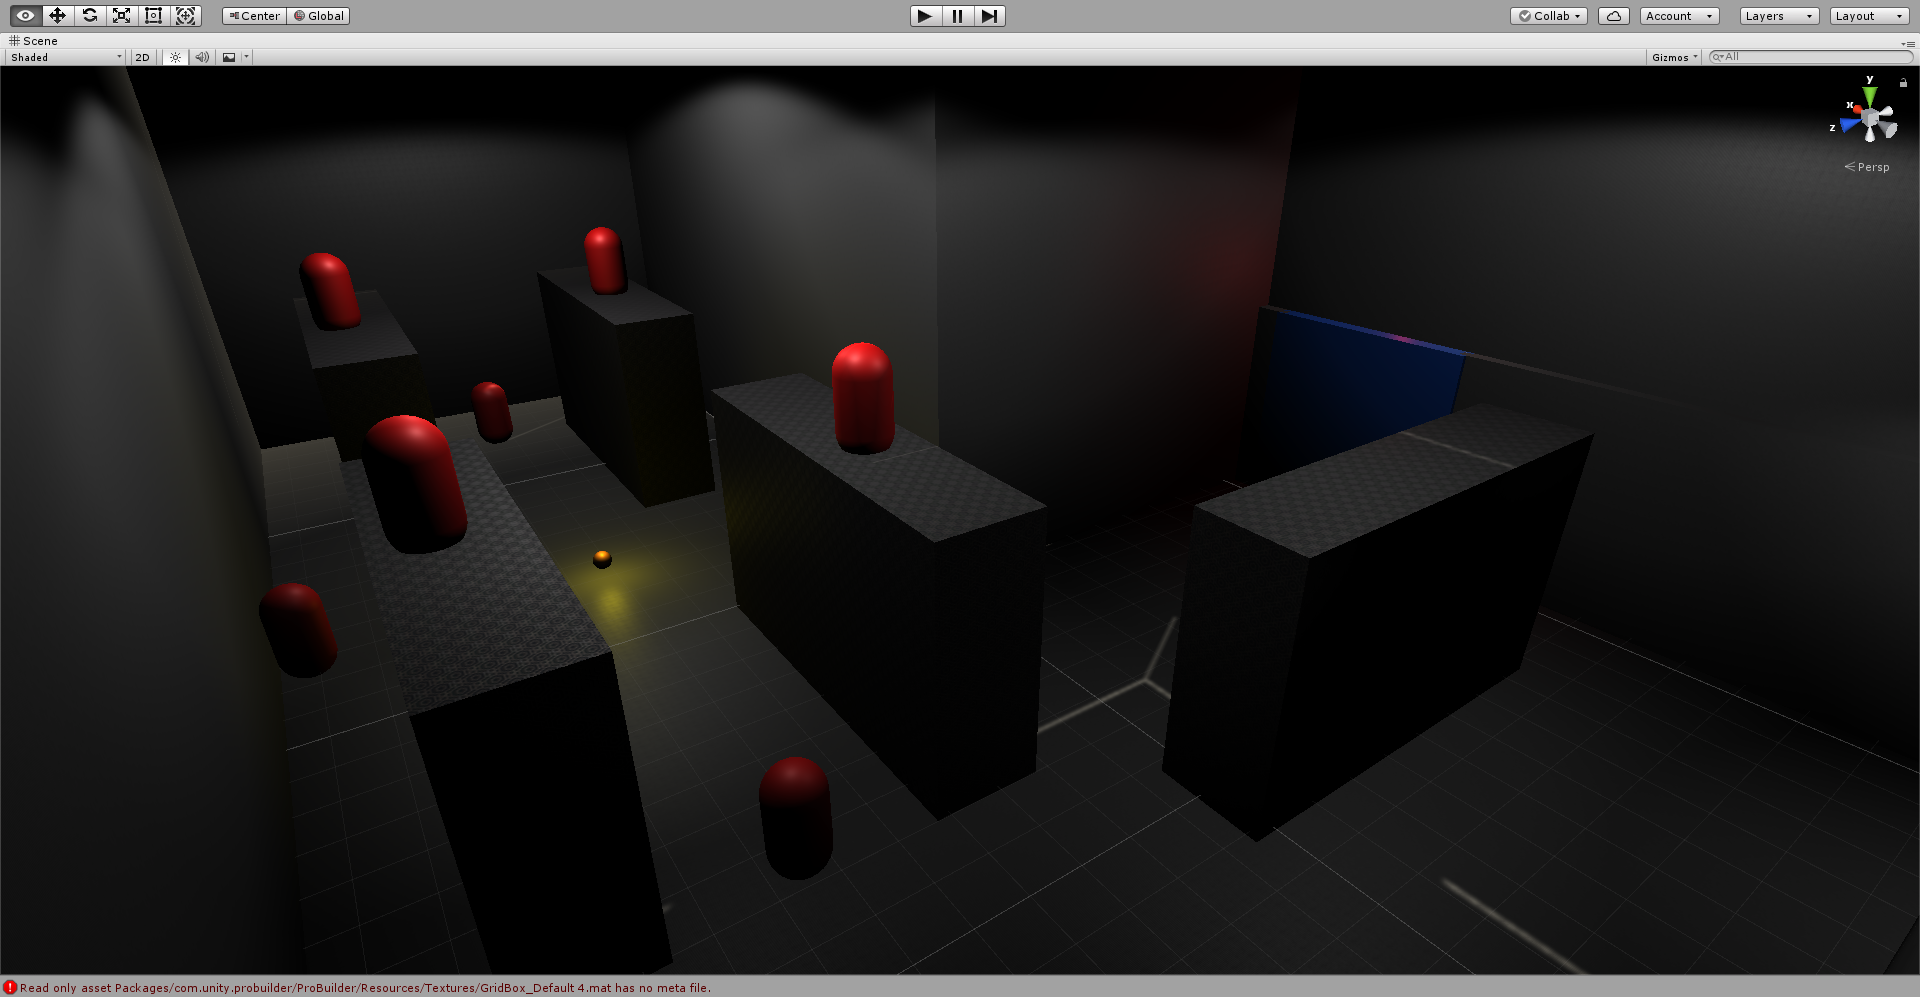Open the Scene panel options menu
This screenshot has width=1920, height=997.
pos(1909,43)
